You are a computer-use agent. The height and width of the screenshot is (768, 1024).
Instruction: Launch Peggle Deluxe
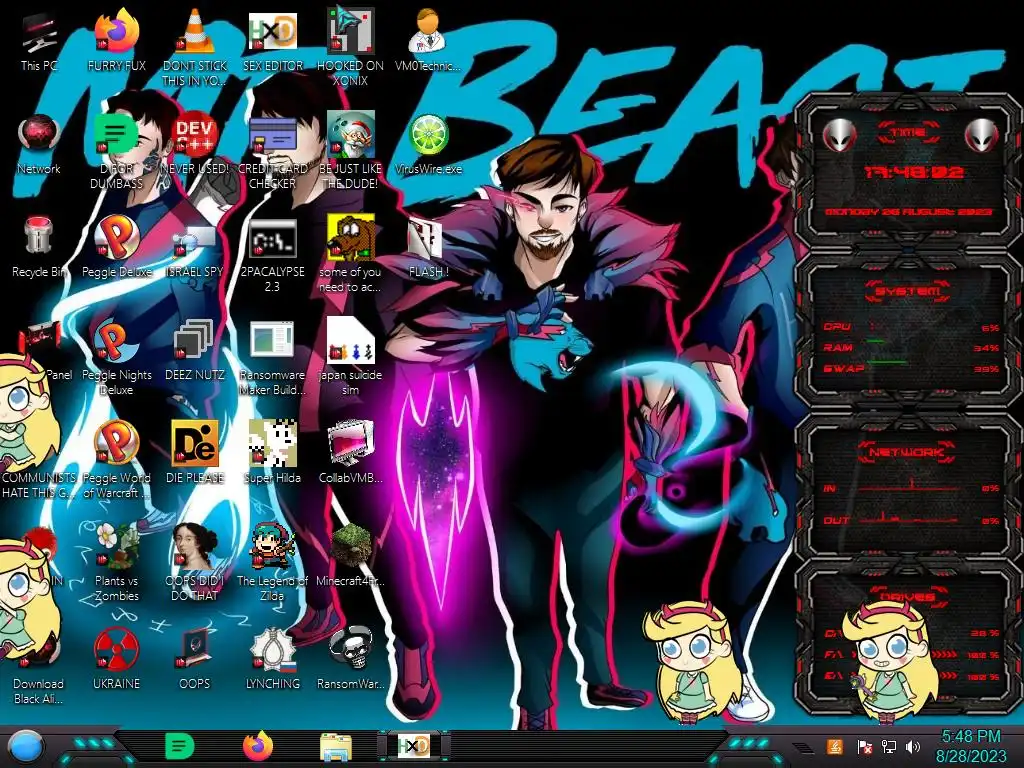pos(116,238)
